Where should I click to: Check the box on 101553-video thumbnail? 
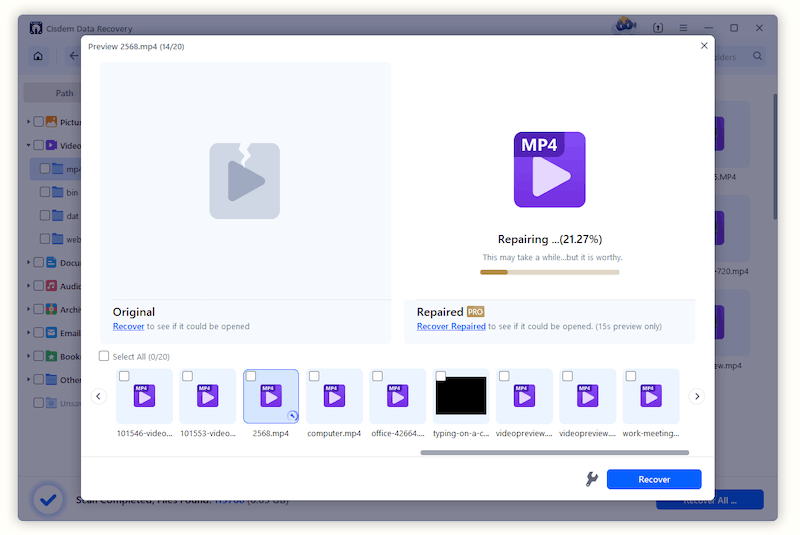click(x=187, y=376)
